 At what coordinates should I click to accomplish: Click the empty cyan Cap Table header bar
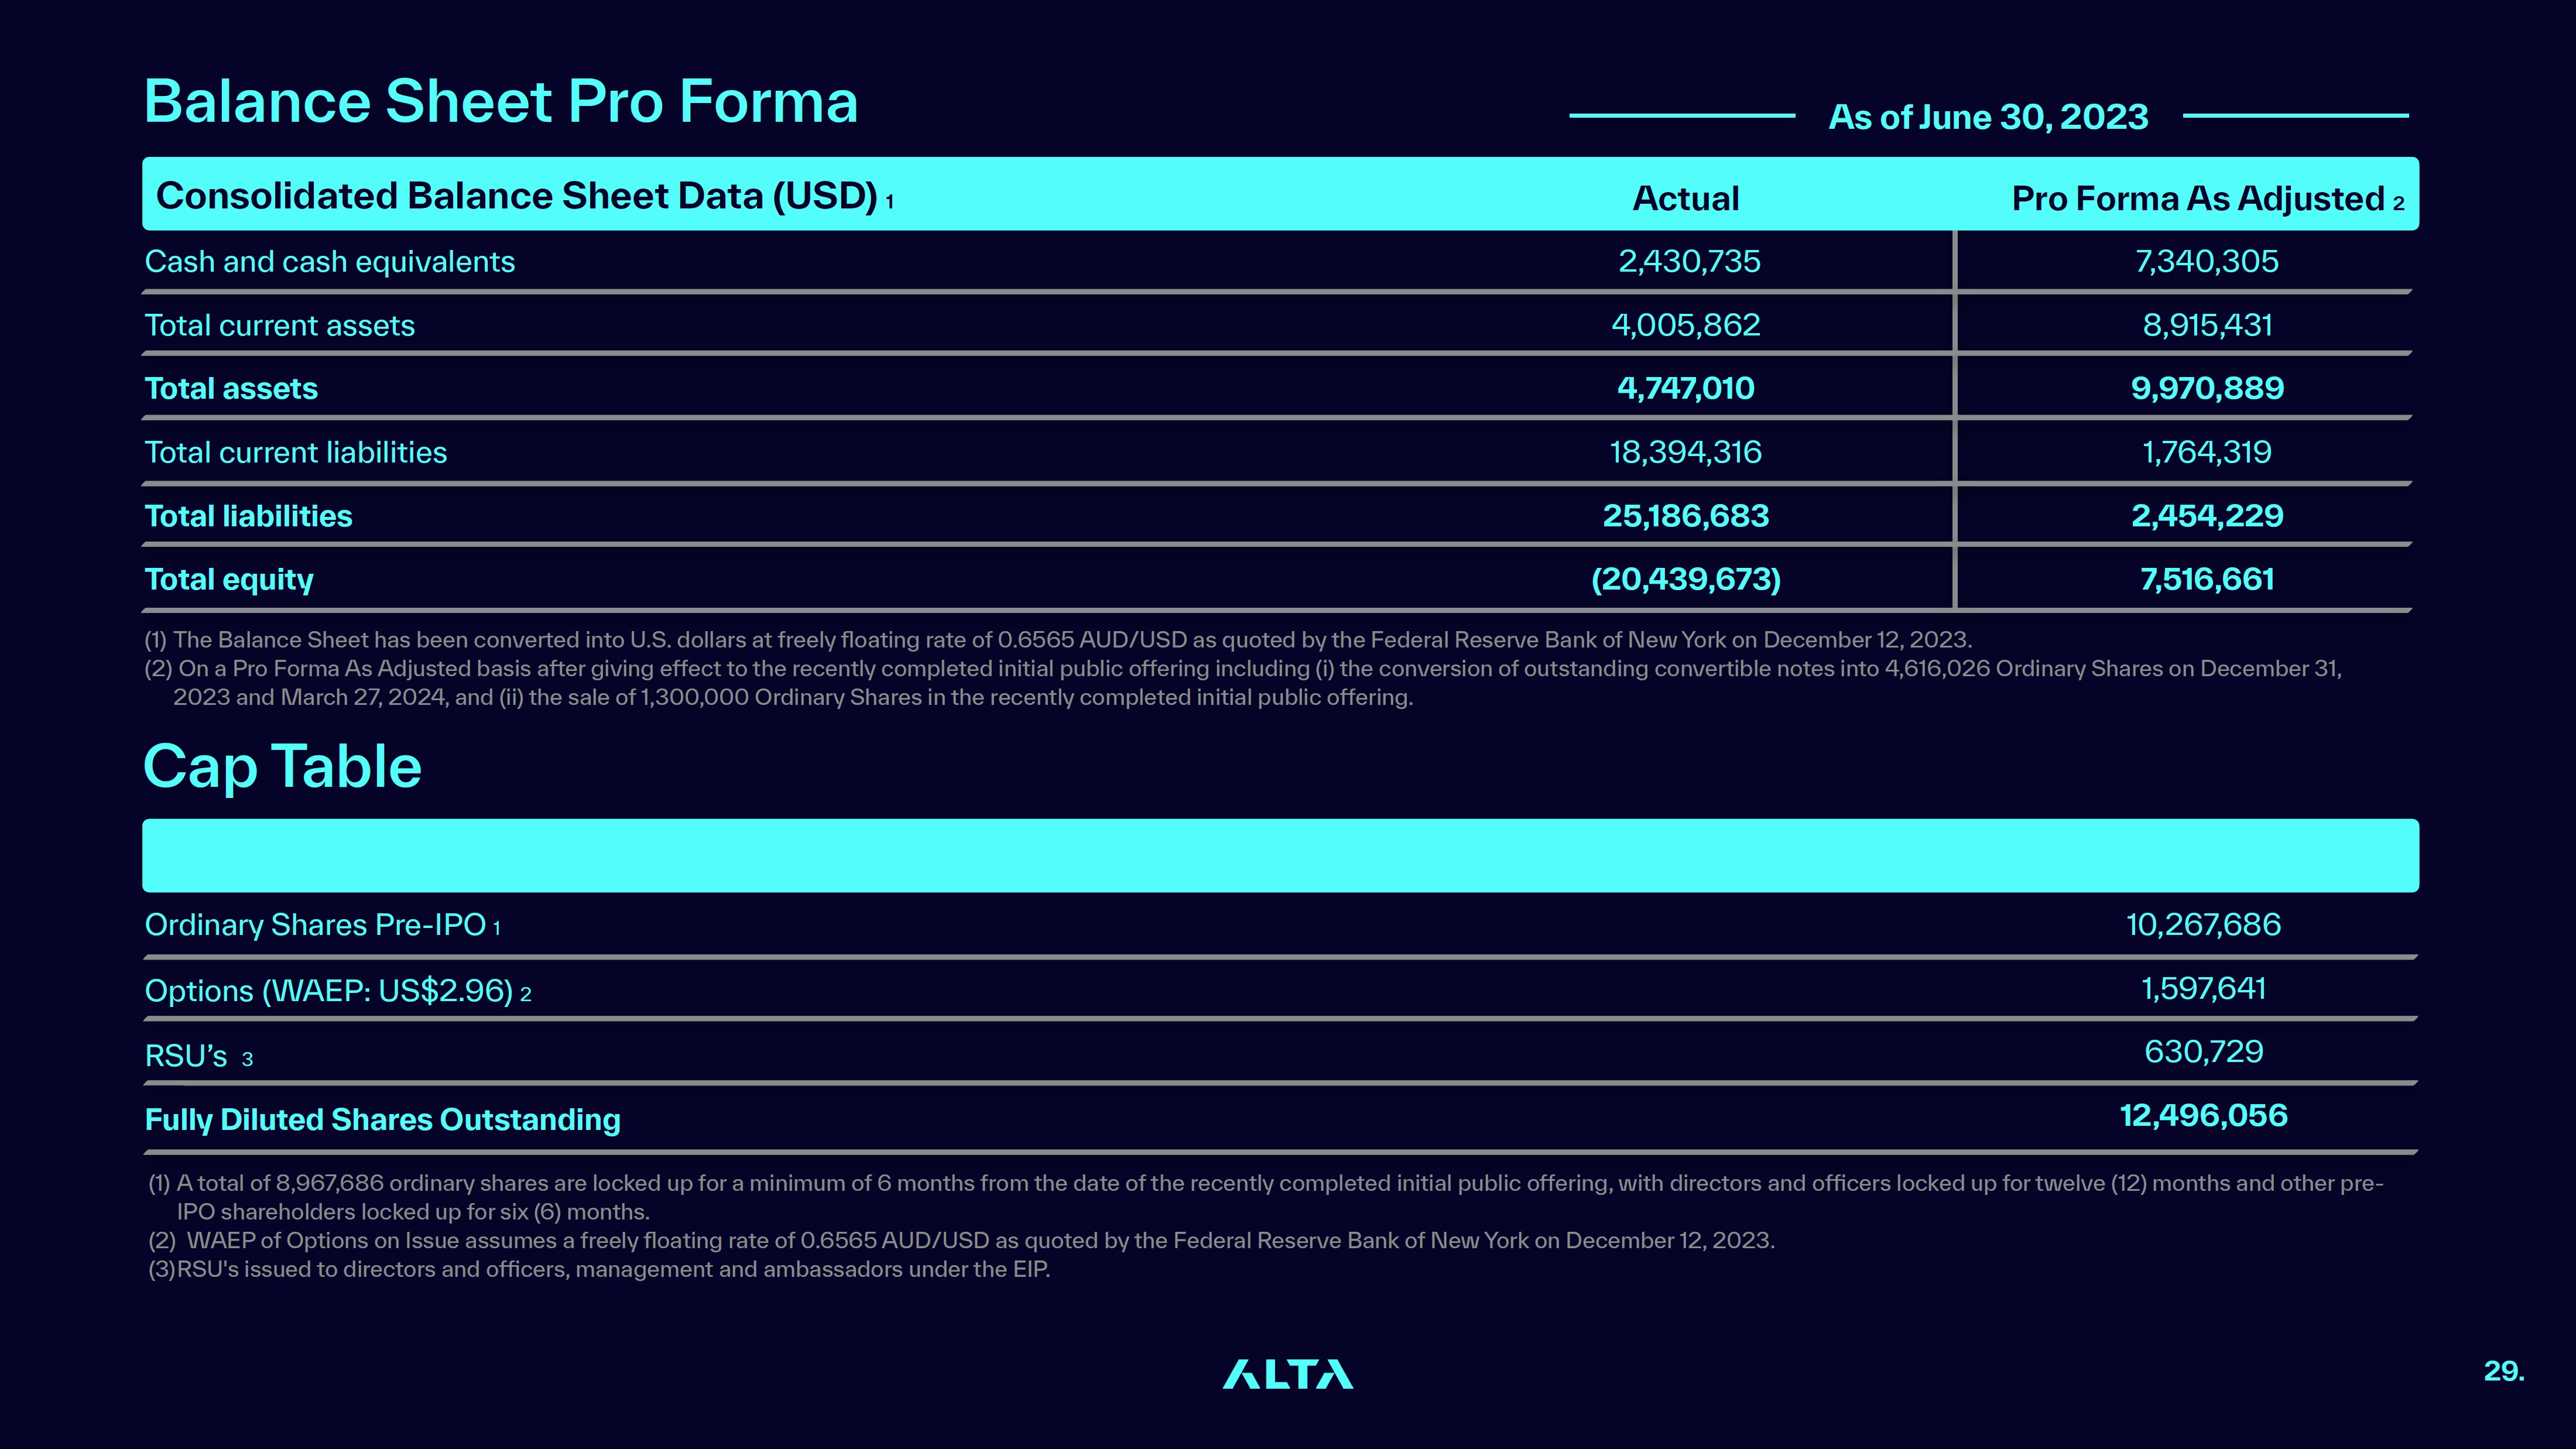pyautogui.click(x=1280, y=856)
